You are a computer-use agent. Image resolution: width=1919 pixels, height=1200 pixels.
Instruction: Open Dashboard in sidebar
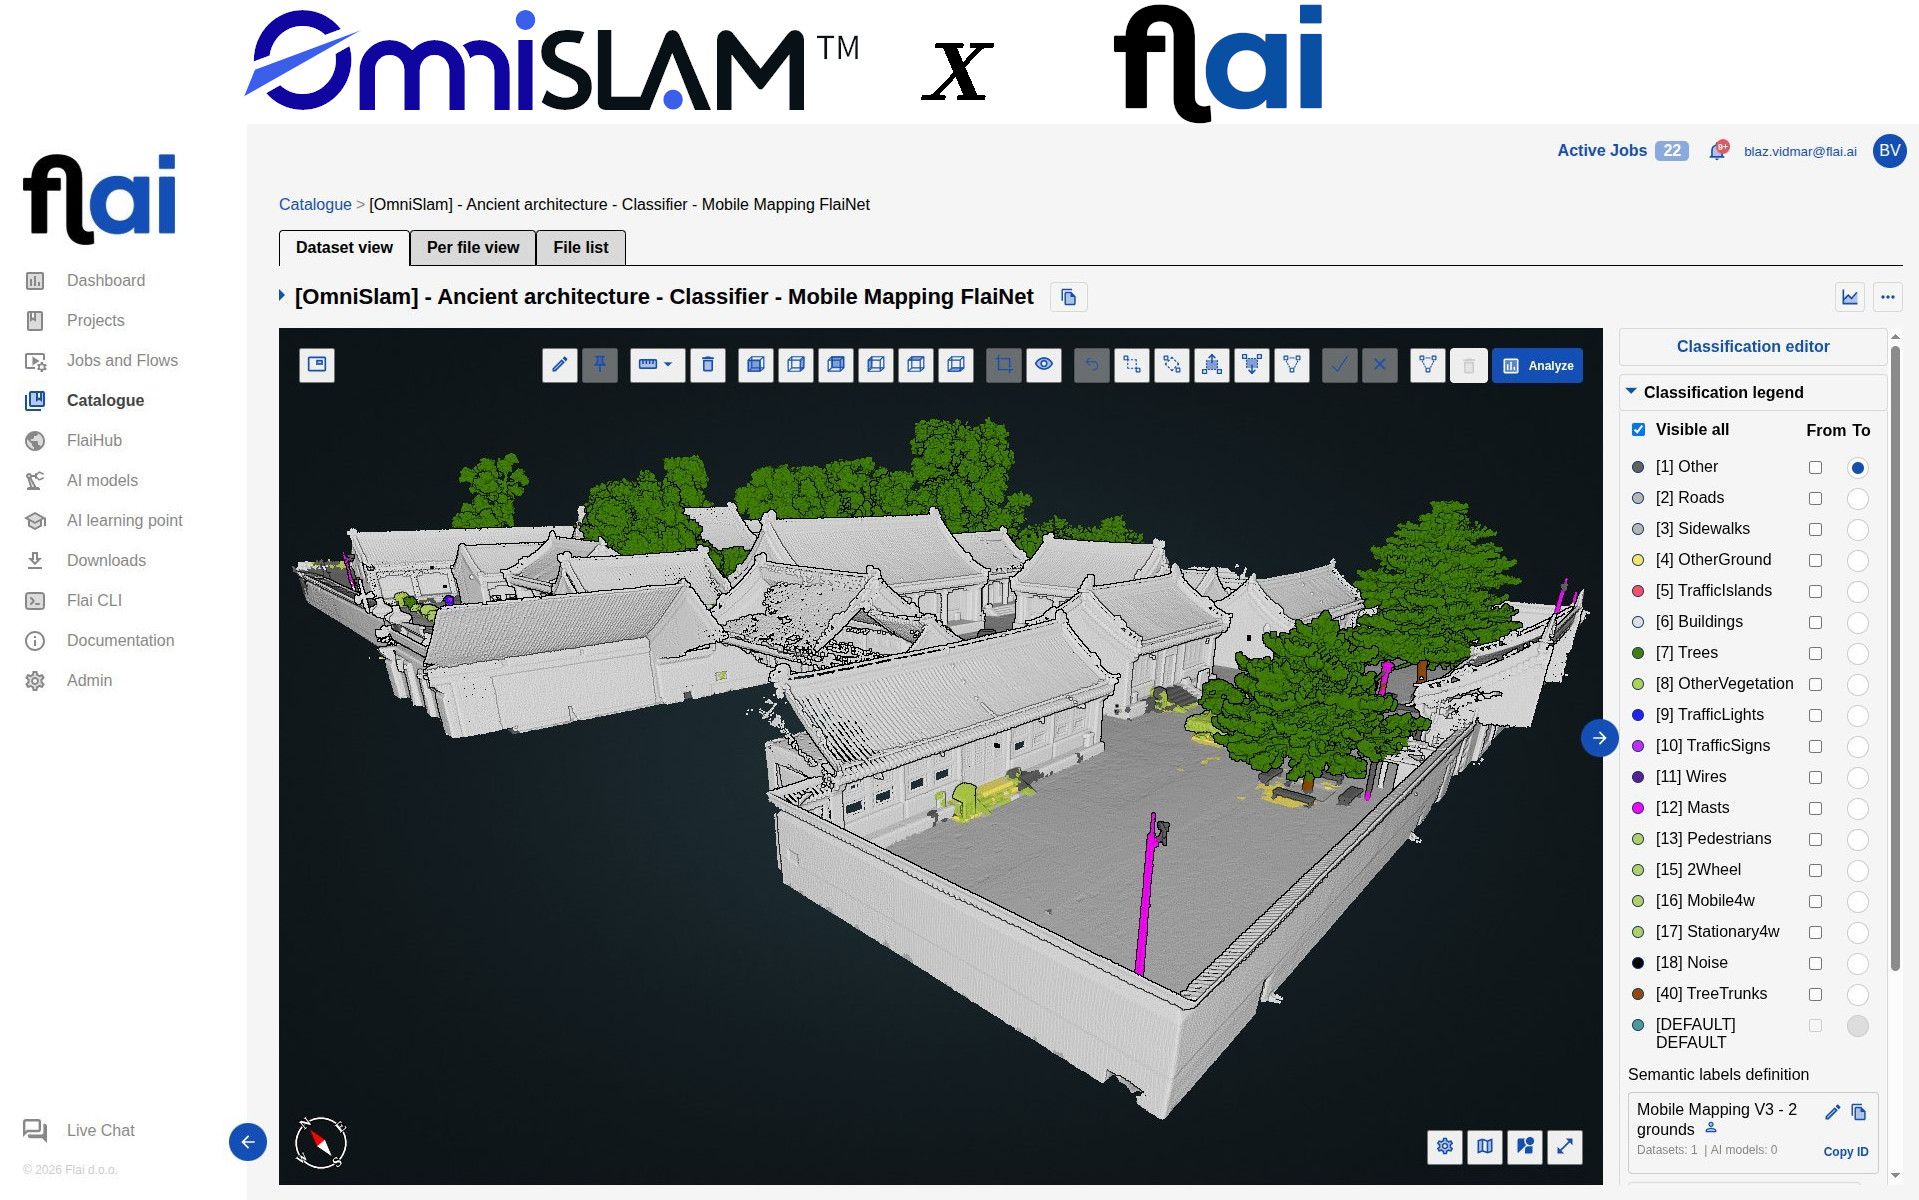pyautogui.click(x=106, y=281)
